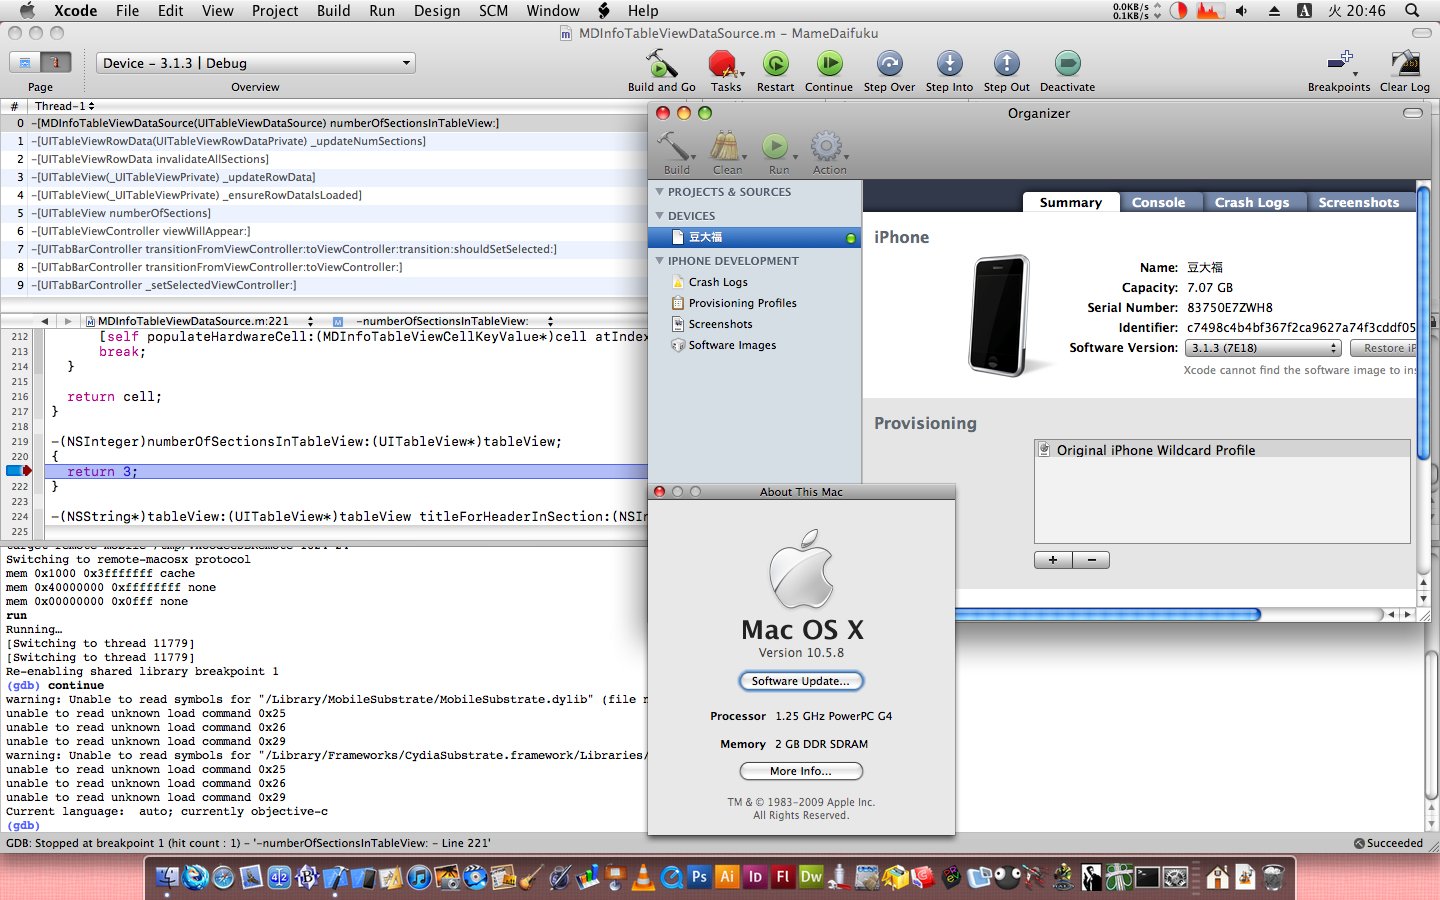Open the Software Version 3.1.3 (7E18) popup

coord(1262,348)
